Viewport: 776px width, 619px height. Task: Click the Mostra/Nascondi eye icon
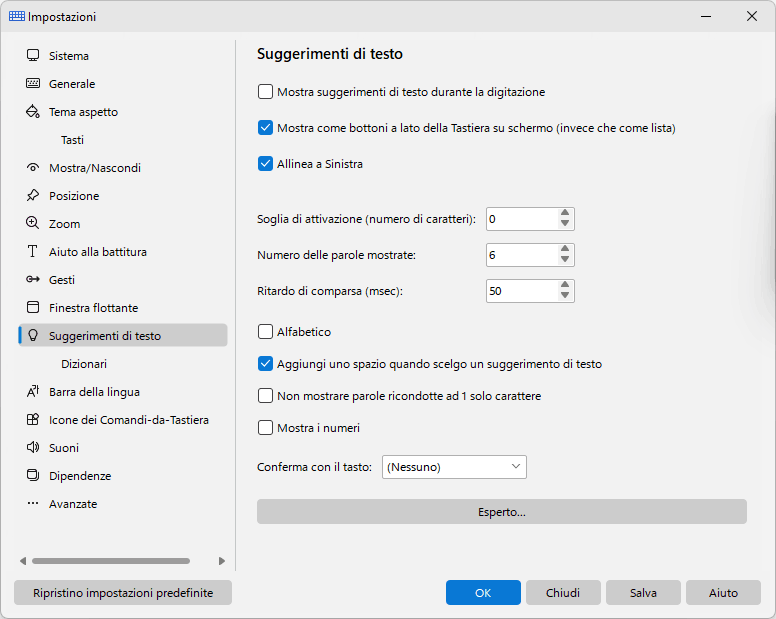(33, 168)
